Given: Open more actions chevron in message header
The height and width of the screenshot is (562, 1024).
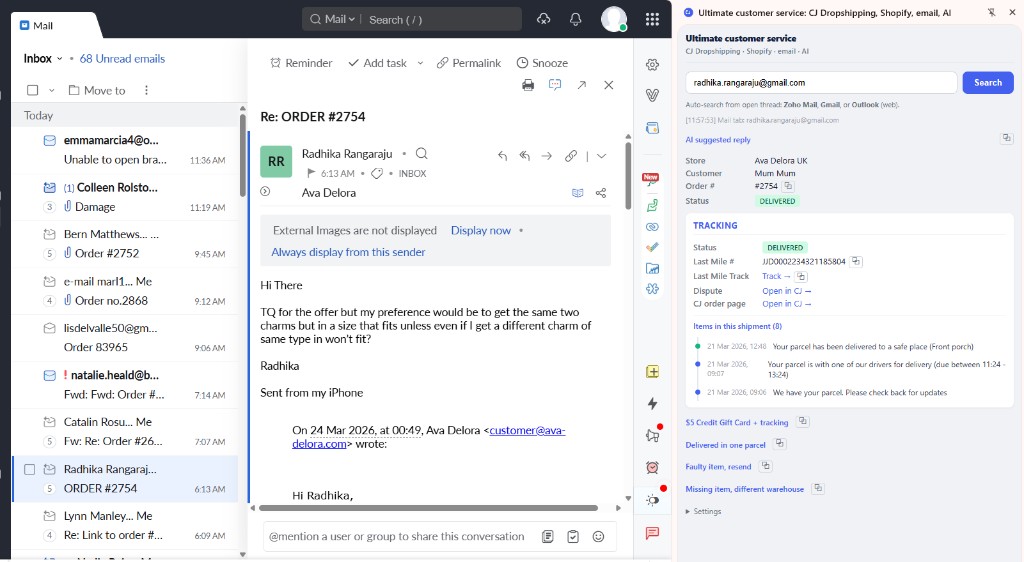Looking at the screenshot, I should 601,156.
